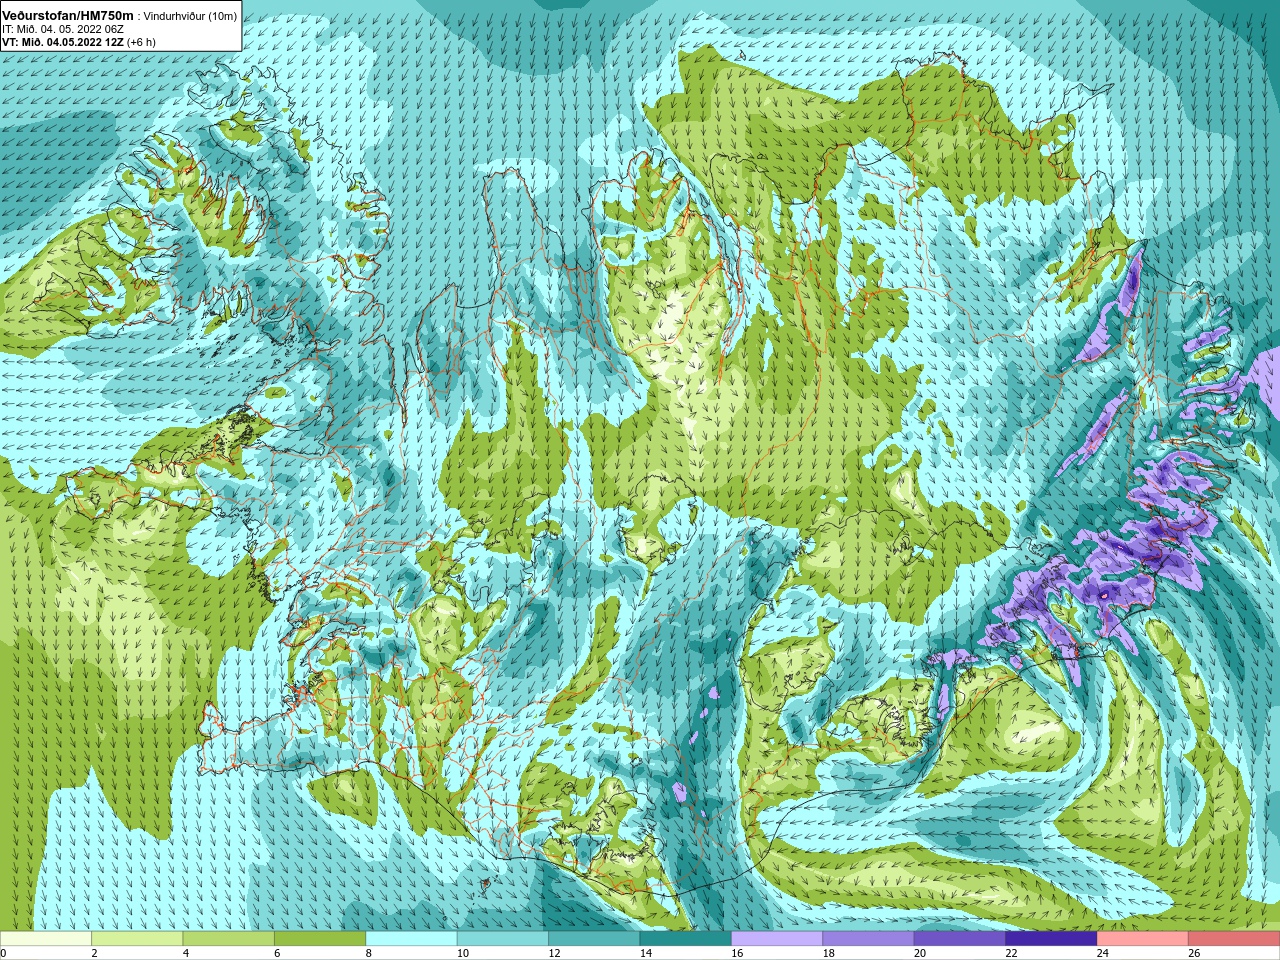The image size is (1280, 960).
Task: Click the legend value label 16
Action: [x=737, y=953]
